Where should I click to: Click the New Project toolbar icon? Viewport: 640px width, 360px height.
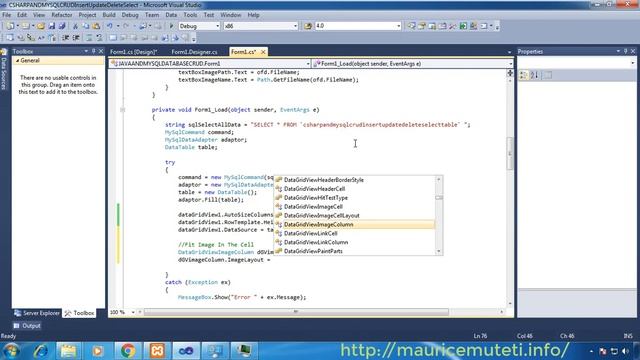coord(10,26)
